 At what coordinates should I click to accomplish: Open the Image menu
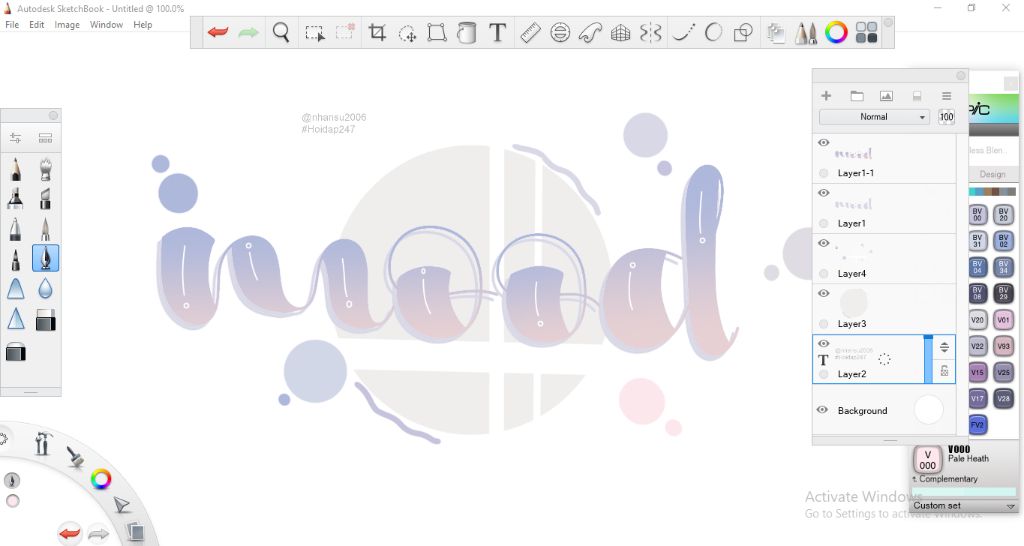pyautogui.click(x=67, y=25)
